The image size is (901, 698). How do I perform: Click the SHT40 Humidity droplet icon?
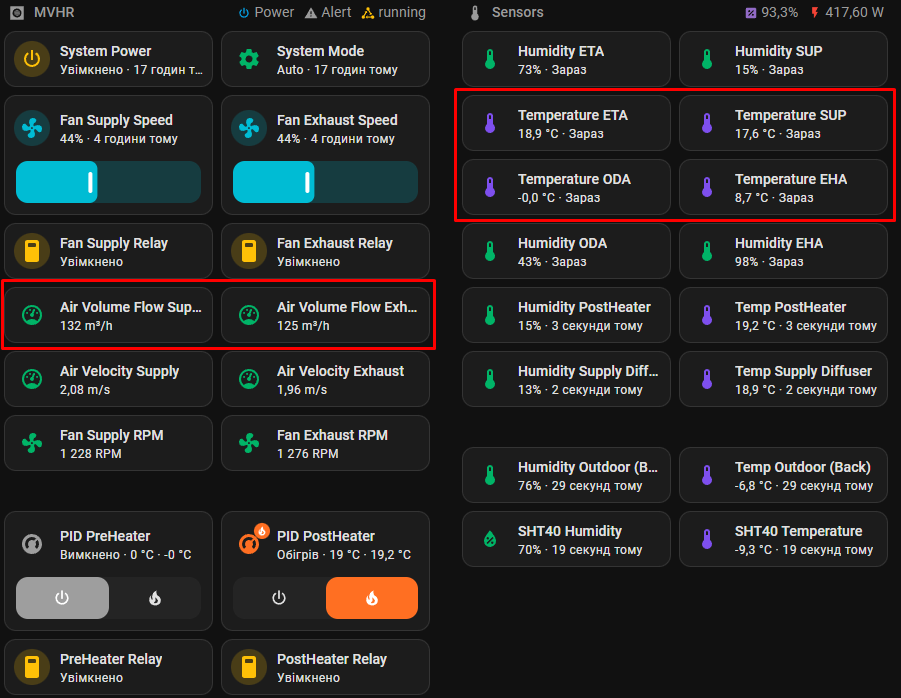(490, 540)
